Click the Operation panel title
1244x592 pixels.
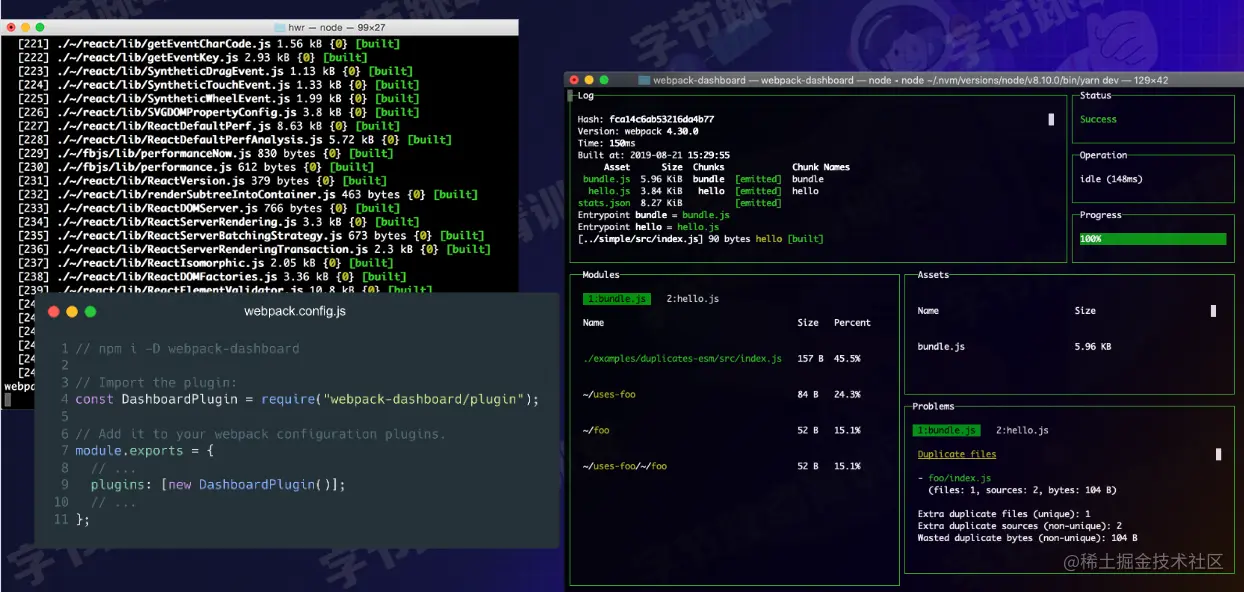[1103, 155]
